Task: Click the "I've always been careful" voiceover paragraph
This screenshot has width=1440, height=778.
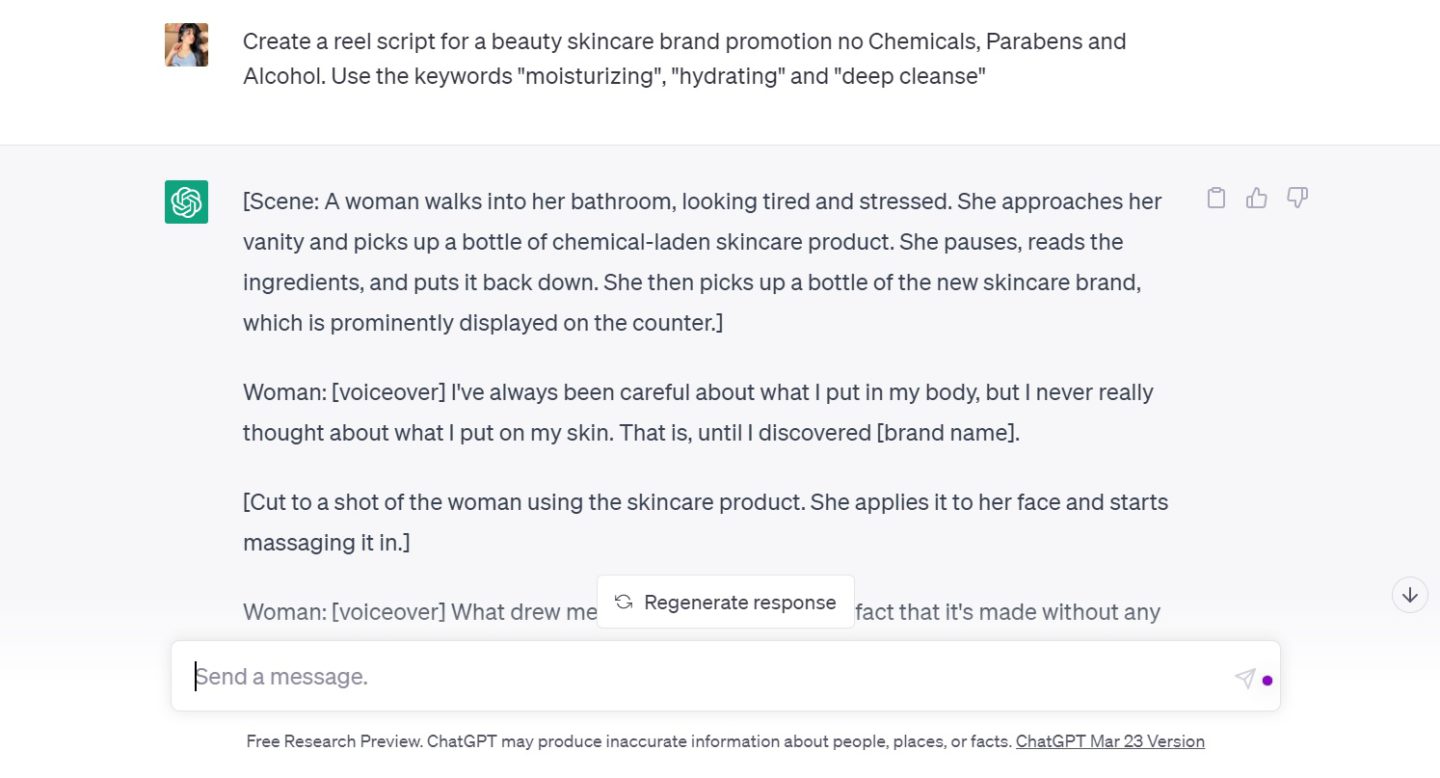Action: 698,412
